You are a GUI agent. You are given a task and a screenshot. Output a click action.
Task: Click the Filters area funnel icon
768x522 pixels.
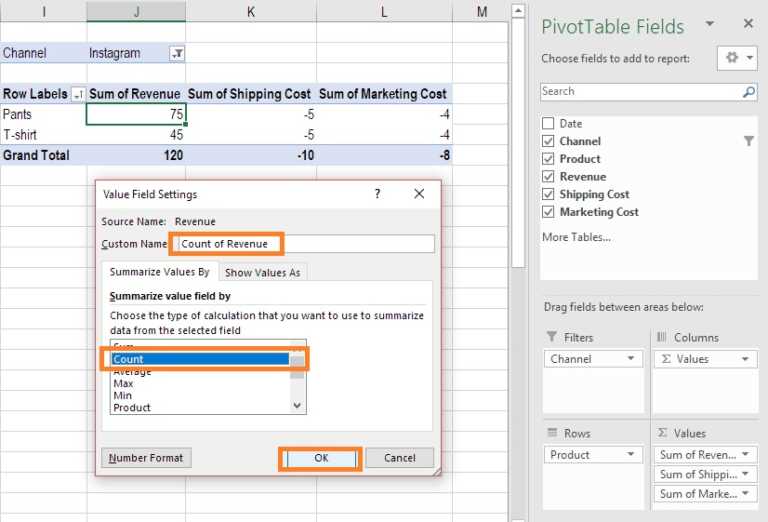552,337
